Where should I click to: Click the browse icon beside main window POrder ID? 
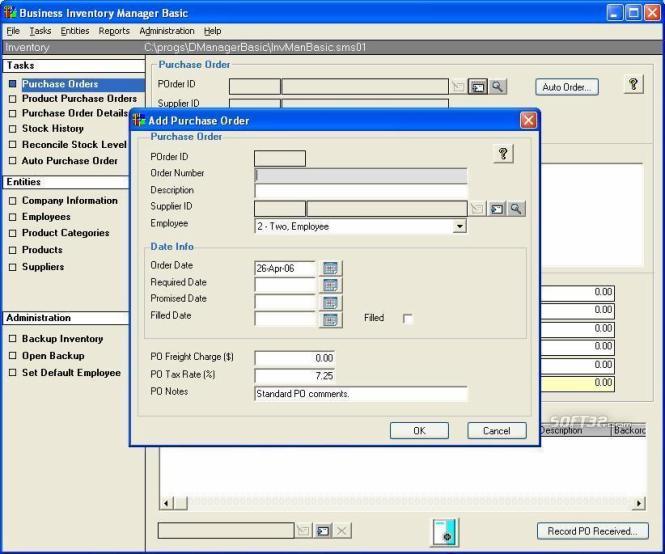478,87
